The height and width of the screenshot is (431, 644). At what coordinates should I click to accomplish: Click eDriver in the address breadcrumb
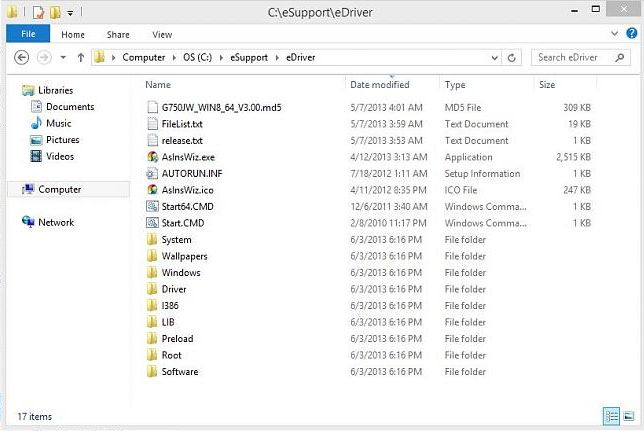coord(301,58)
